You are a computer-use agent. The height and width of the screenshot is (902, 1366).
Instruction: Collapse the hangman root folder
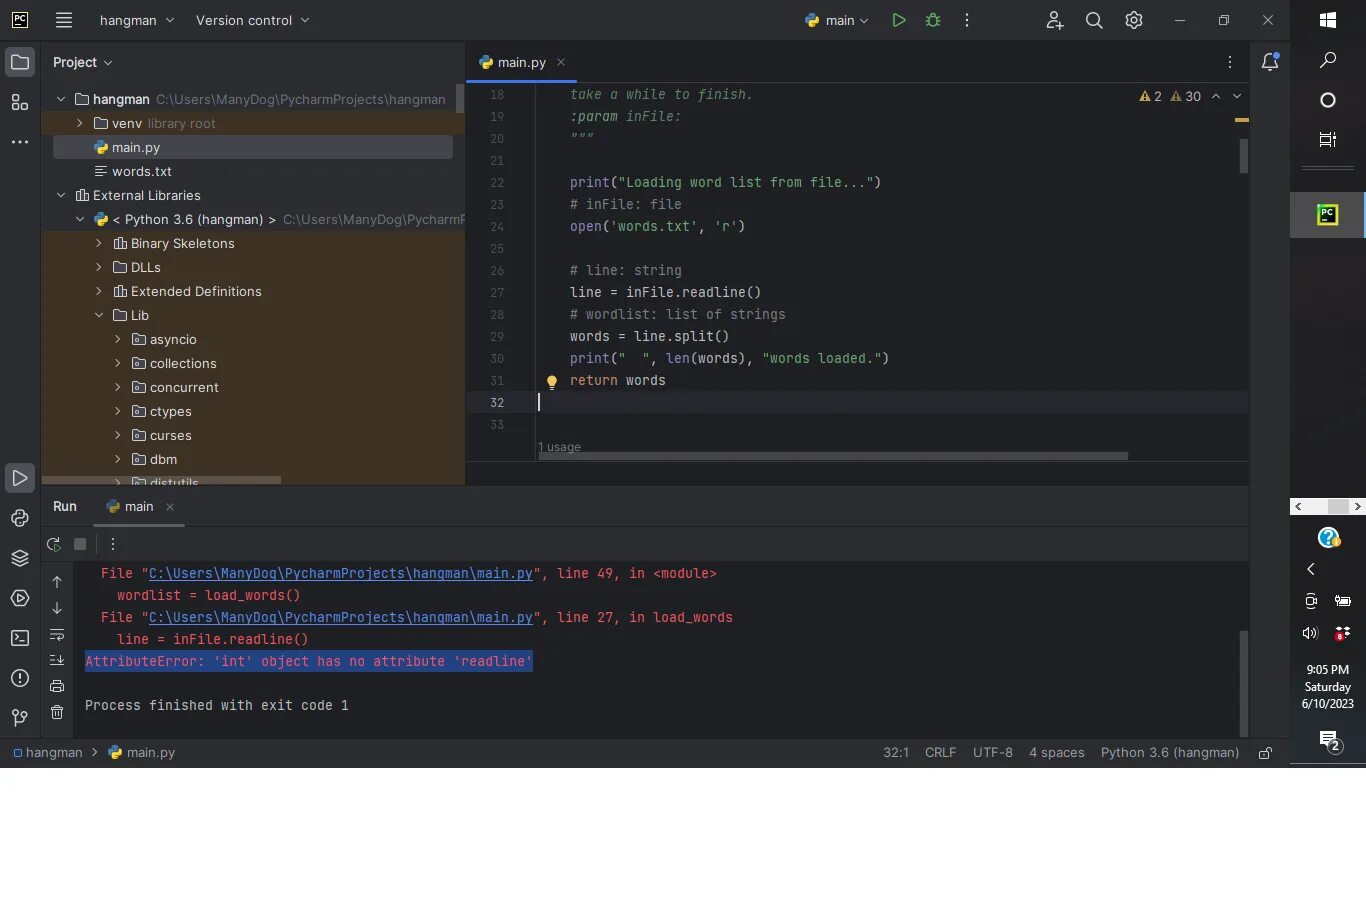point(61,99)
